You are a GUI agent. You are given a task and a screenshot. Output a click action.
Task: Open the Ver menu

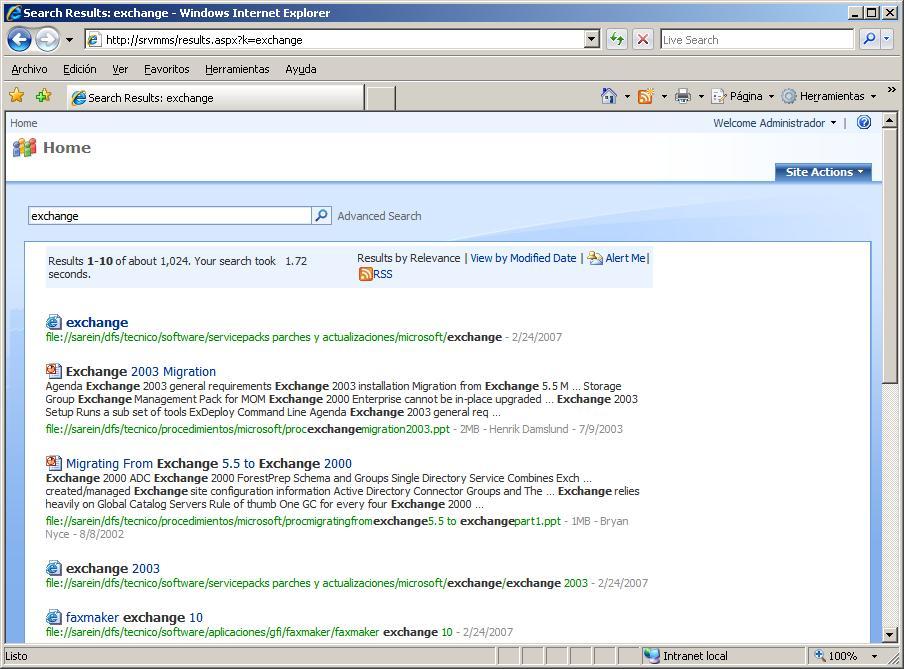[x=120, y=69]
